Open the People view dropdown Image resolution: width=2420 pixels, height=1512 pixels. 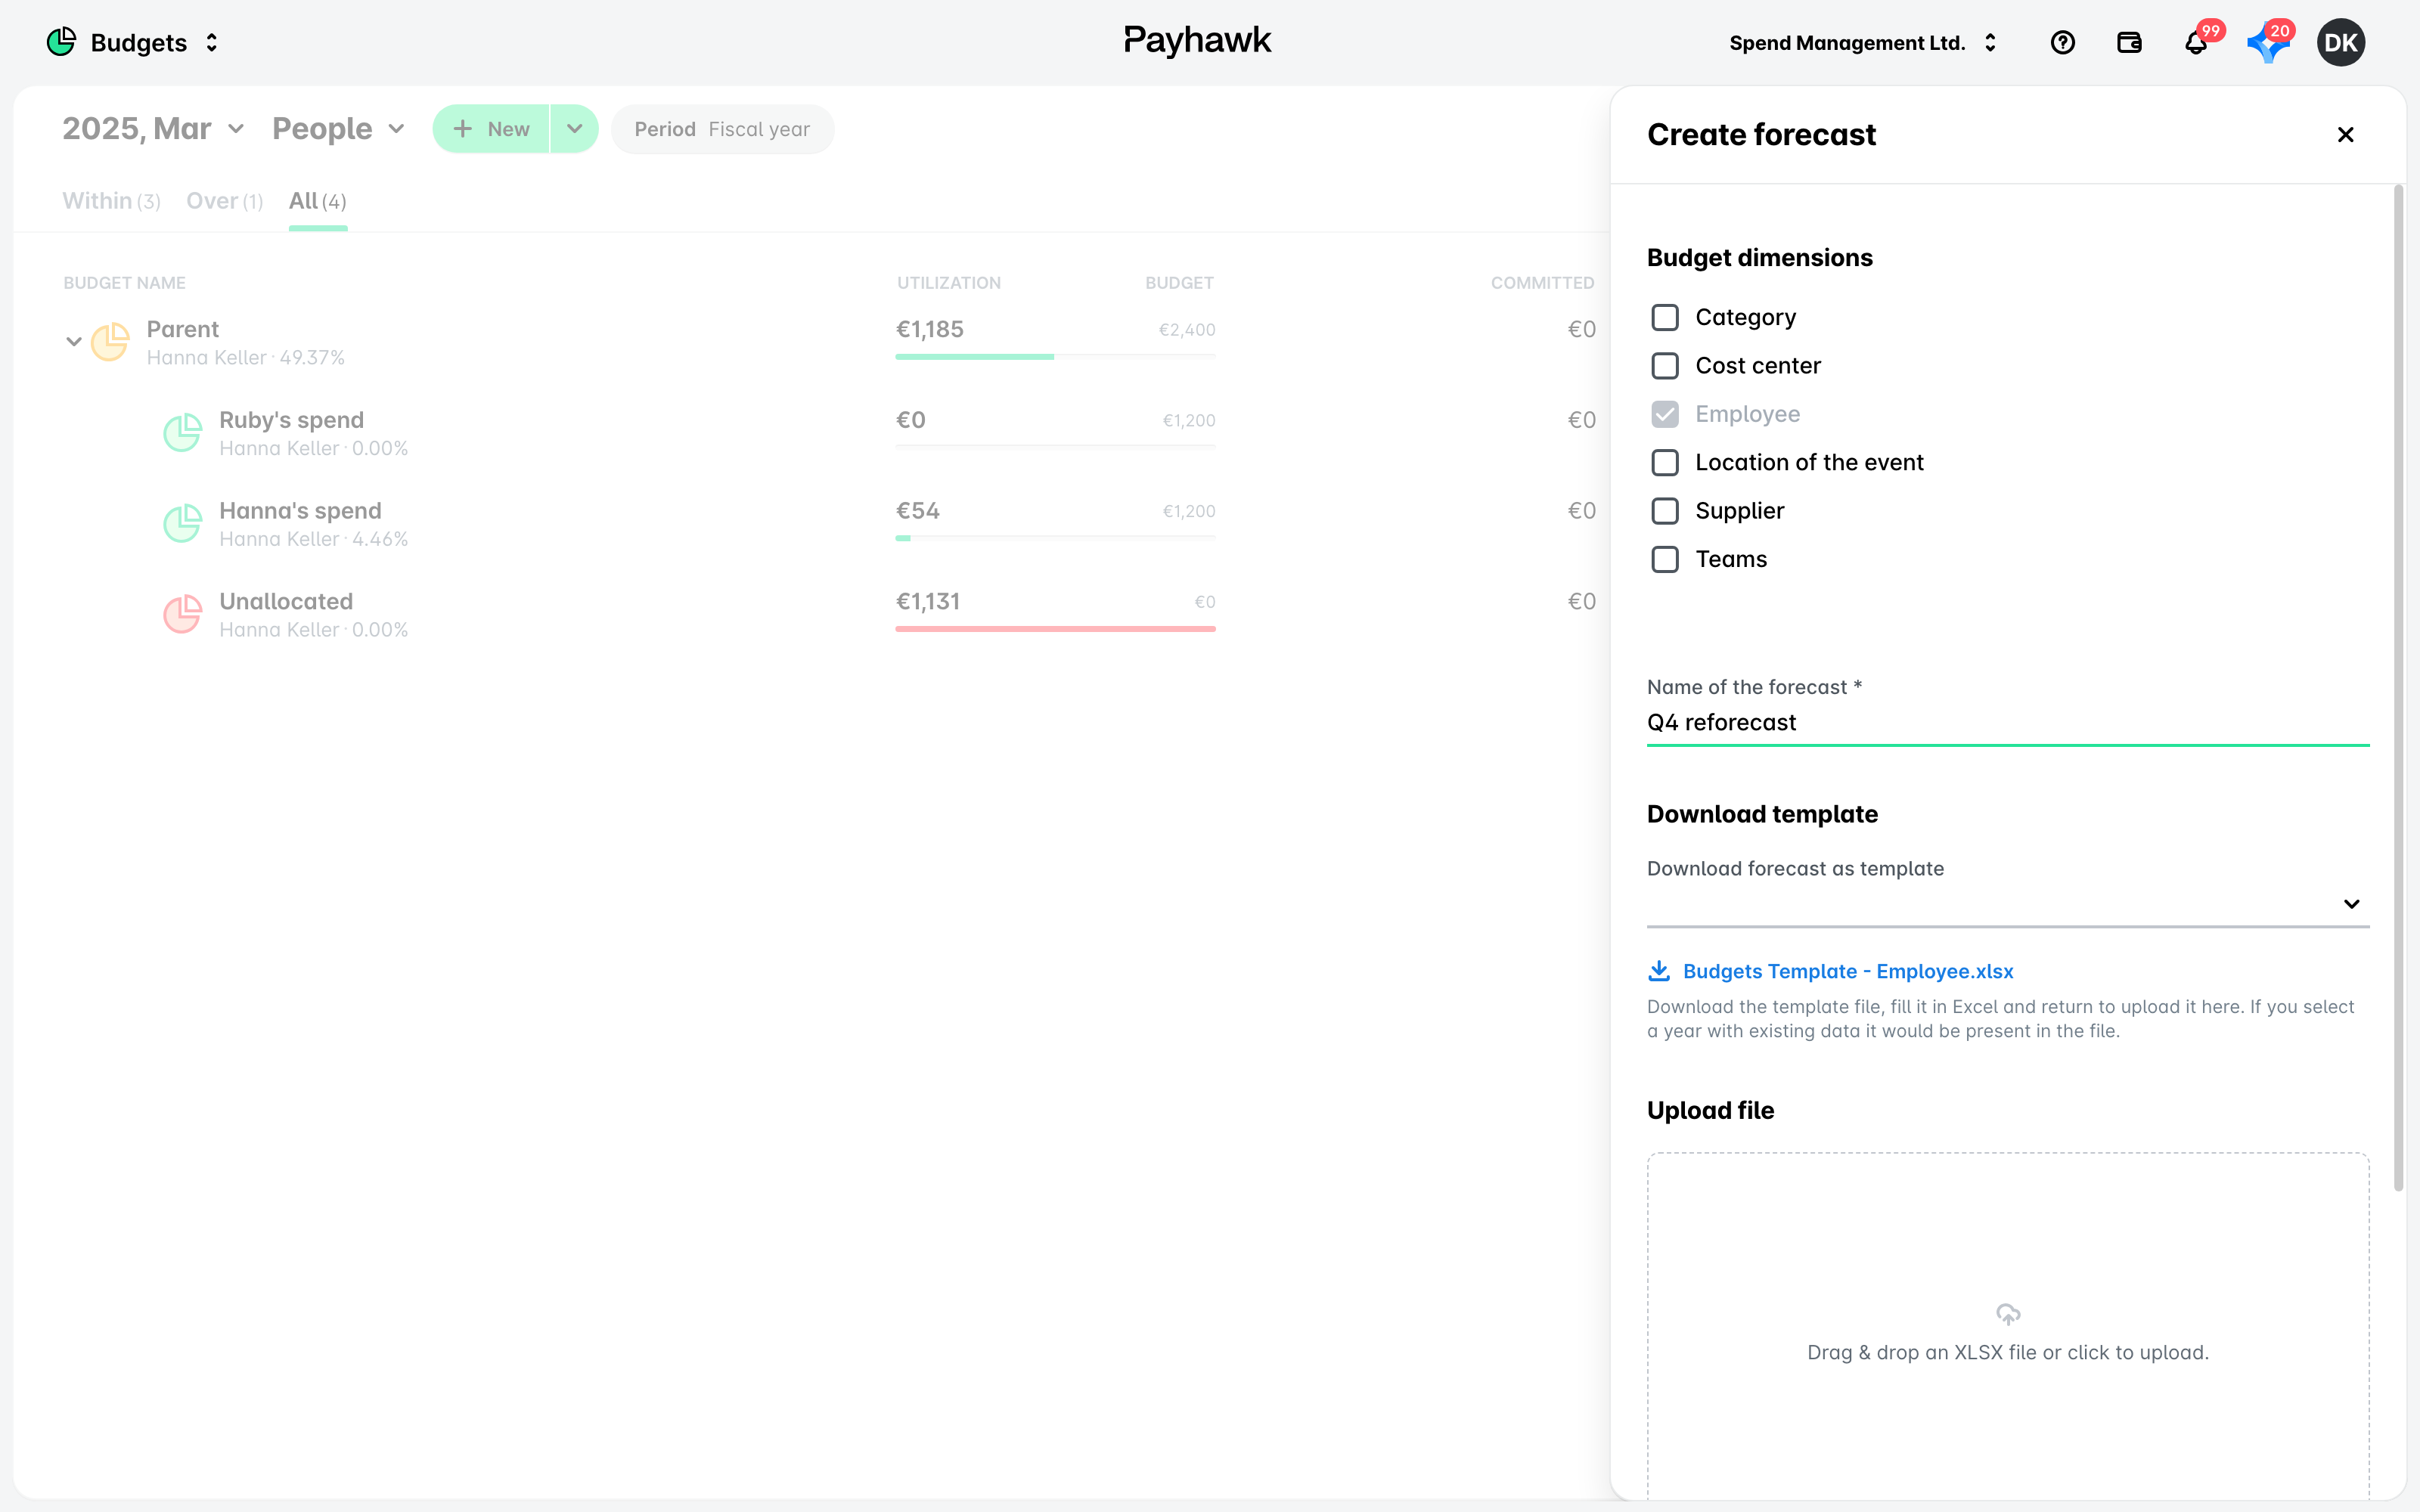tap(338, 129)
